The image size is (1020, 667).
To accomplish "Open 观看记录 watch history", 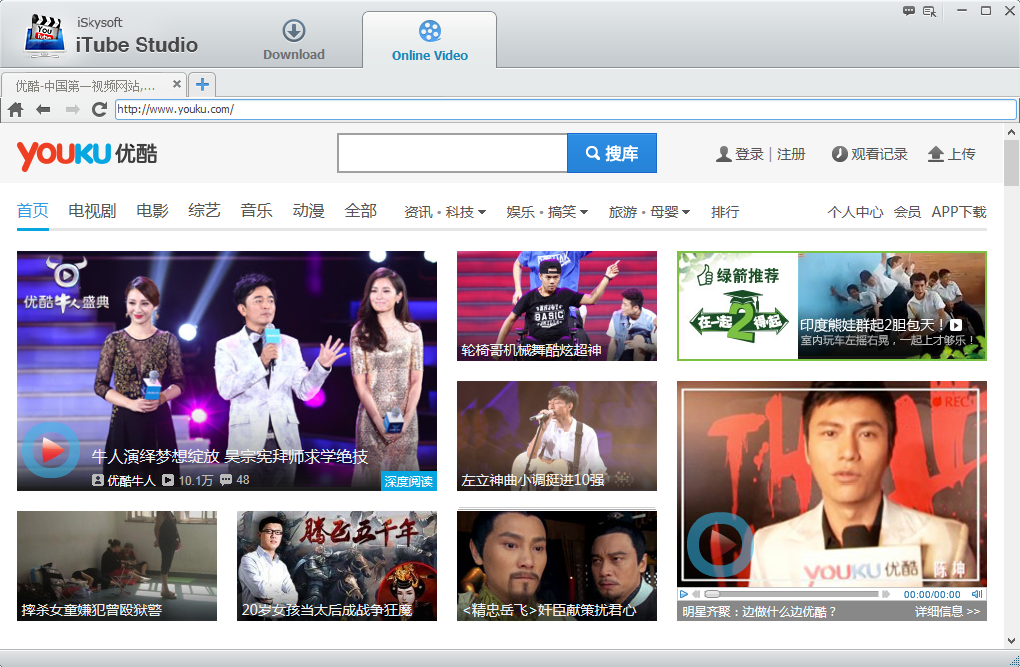I will pos(870,154).
